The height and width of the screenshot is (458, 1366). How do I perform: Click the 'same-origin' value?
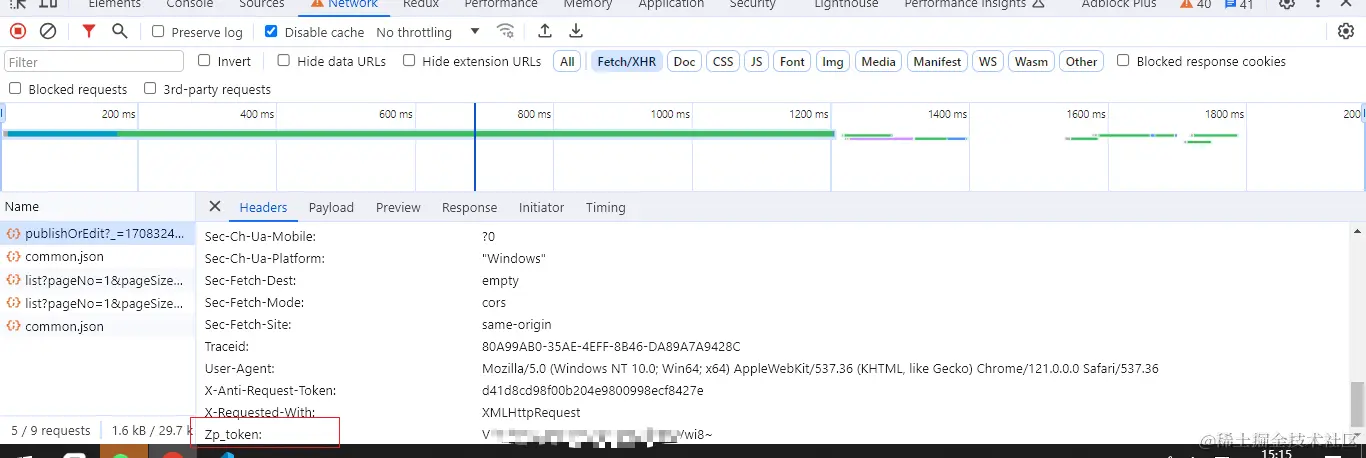click(x=516, y=324)
